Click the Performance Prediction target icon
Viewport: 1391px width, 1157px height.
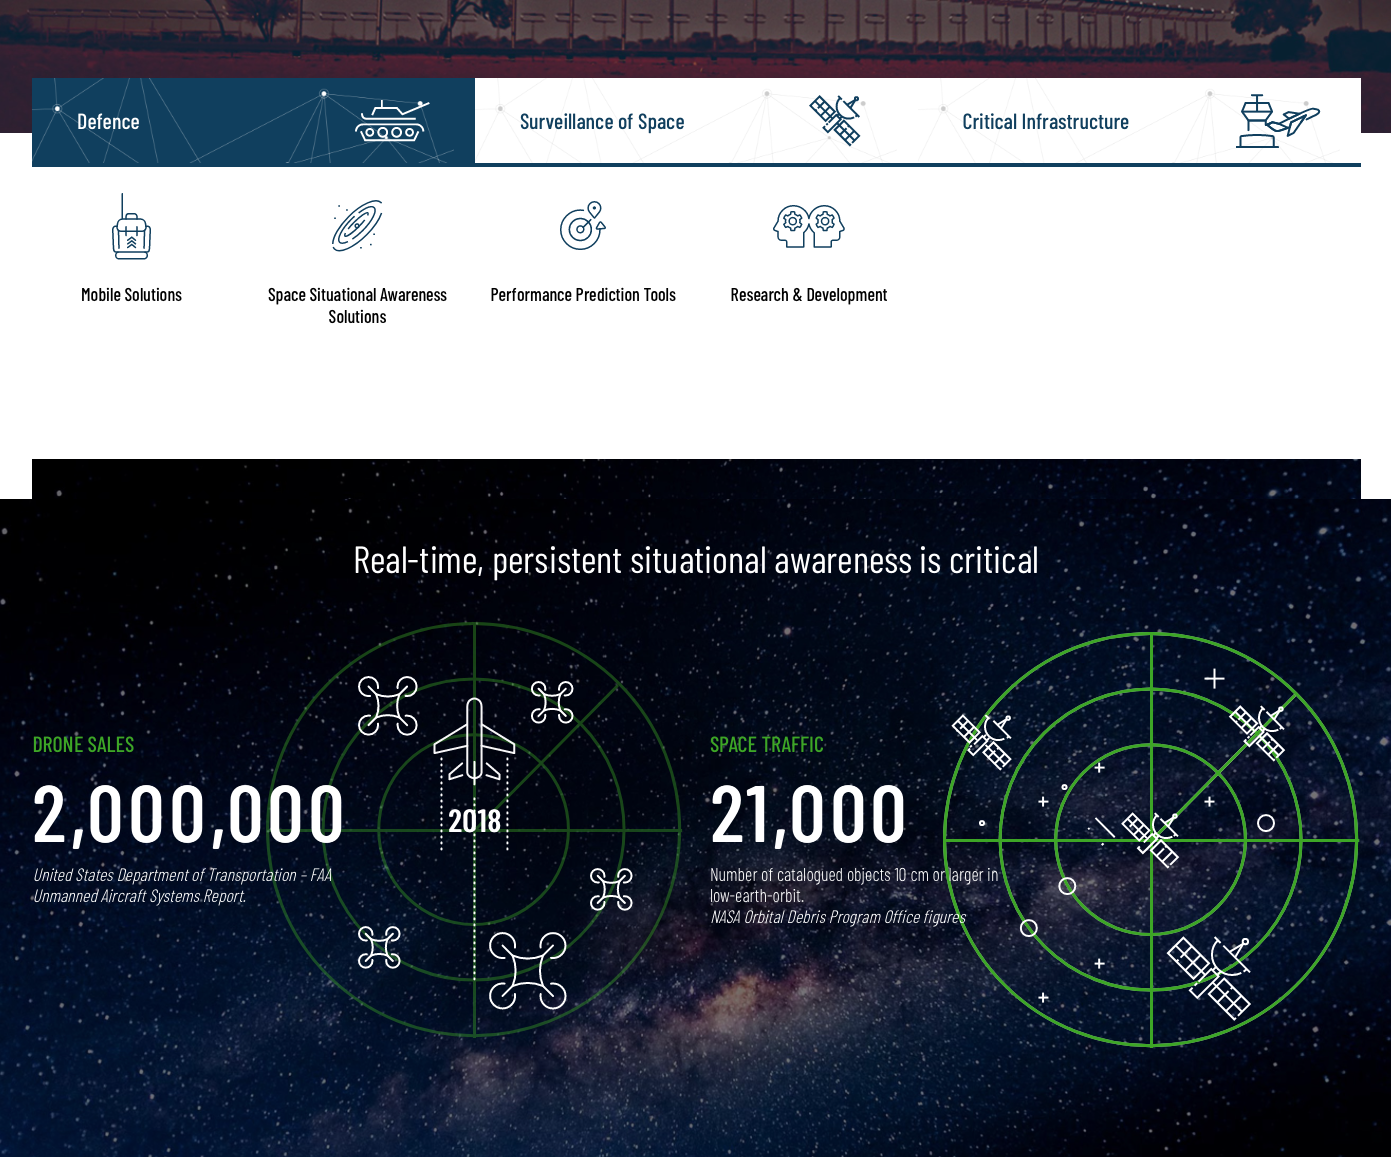click(583, 226)
